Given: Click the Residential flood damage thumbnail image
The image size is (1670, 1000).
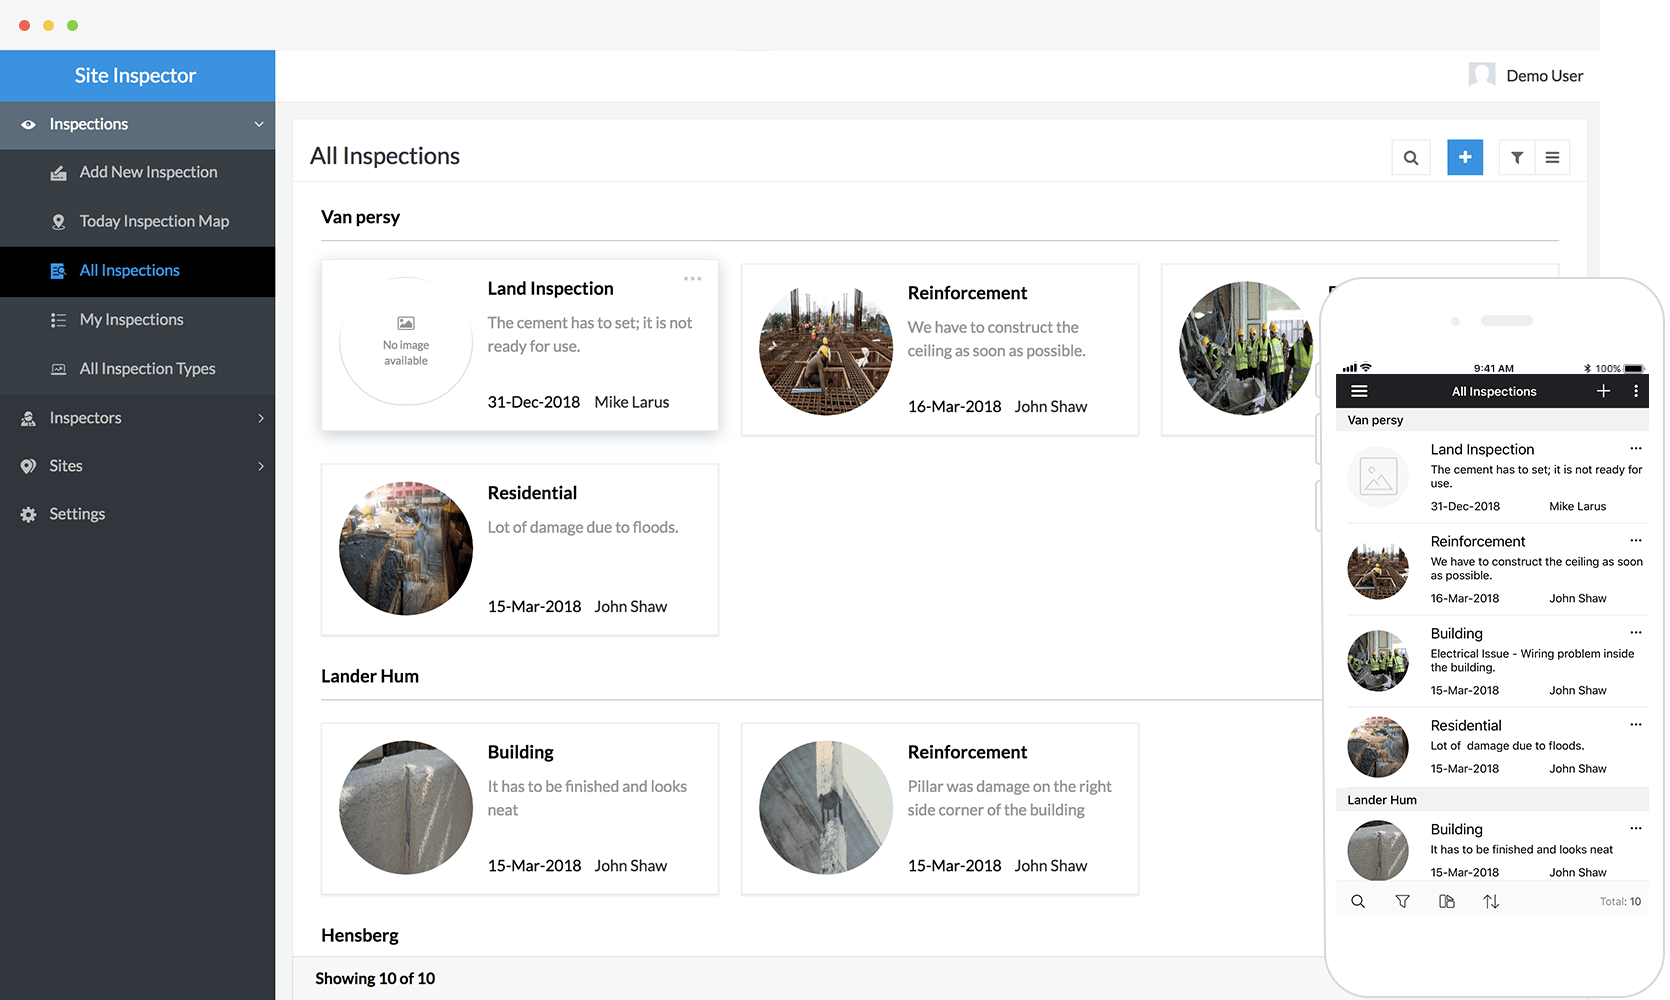Looking at the screenshot, I should pyautogui.click(x=405, y=548).
